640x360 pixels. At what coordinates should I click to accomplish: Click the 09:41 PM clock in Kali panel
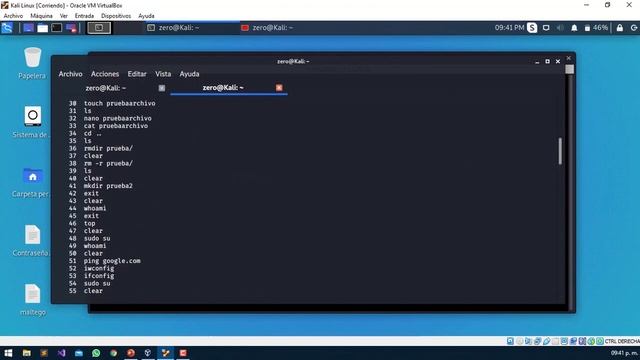coord(509,28)
